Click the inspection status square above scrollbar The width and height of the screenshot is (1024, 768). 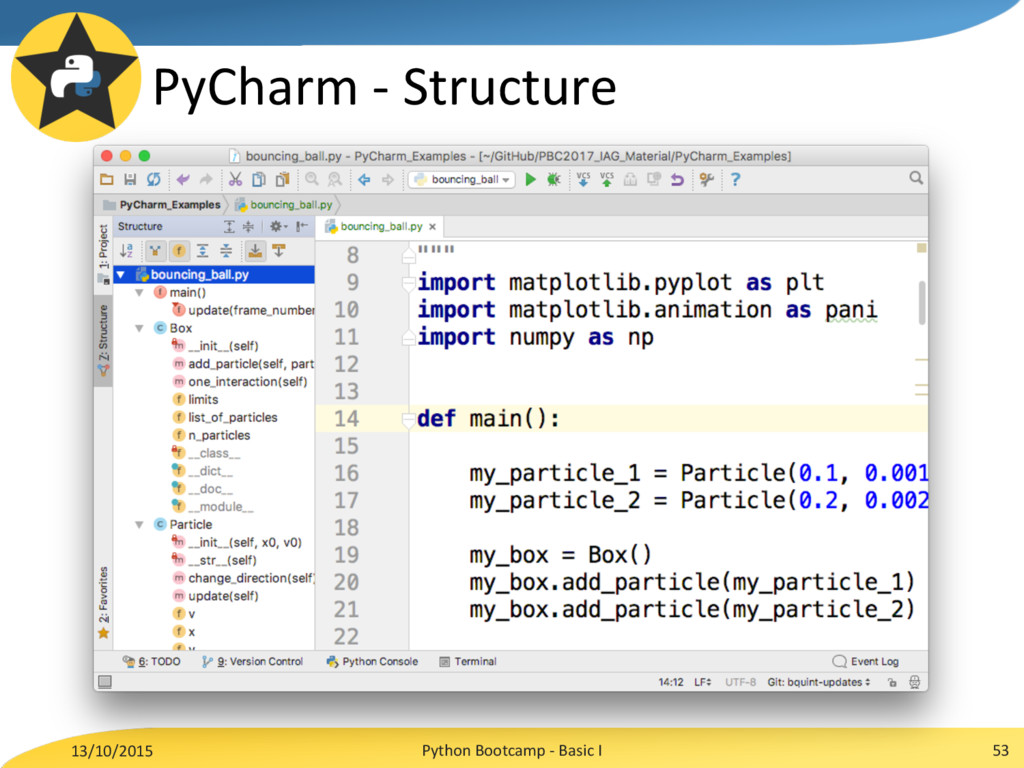tap(921, 248)
